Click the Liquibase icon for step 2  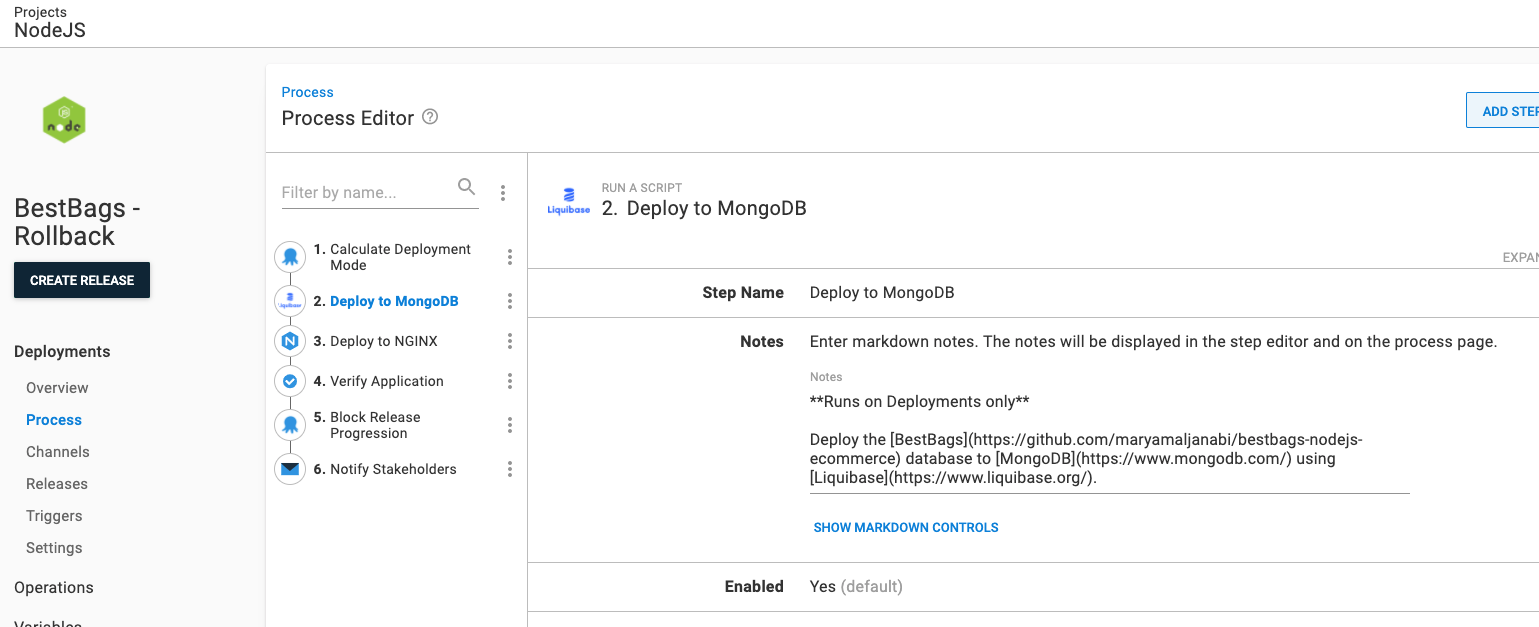click(290, 301)
